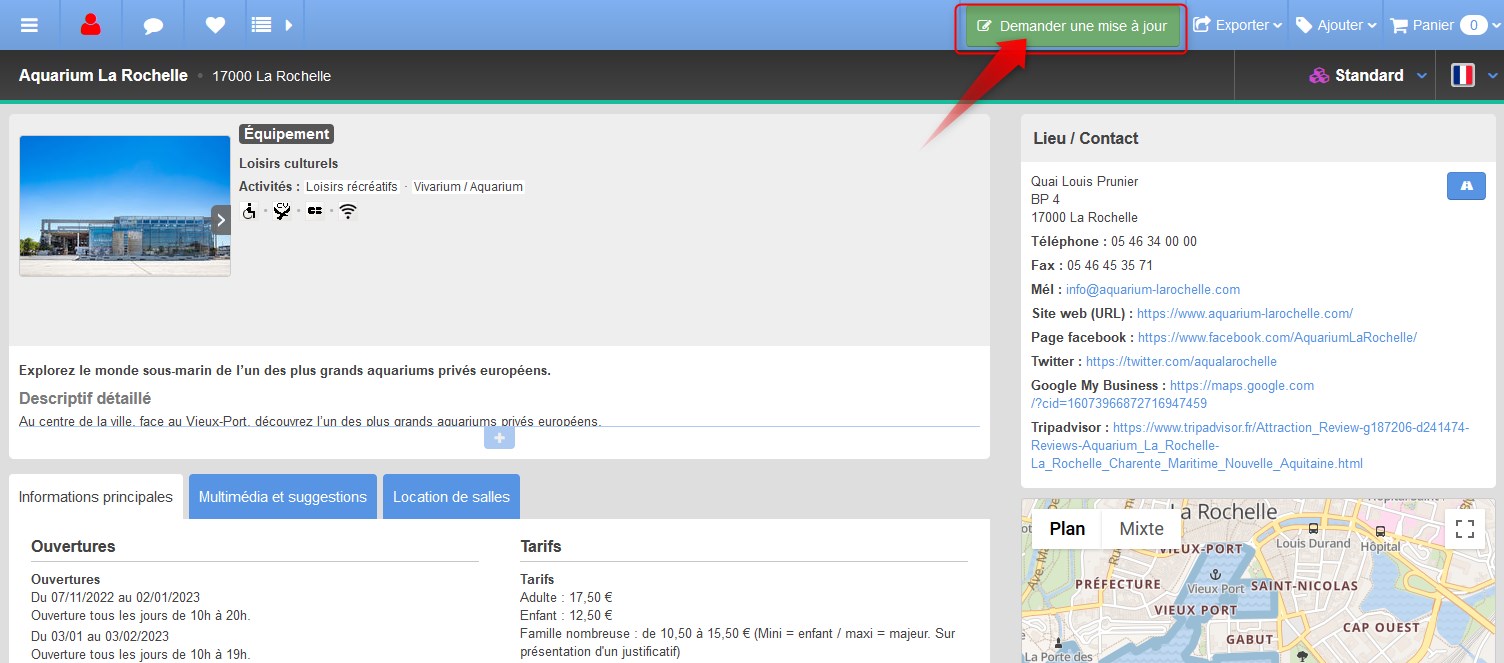Select Informations principales tab
The height and width of the screenshot is (663, 1504).
point(96,497)
